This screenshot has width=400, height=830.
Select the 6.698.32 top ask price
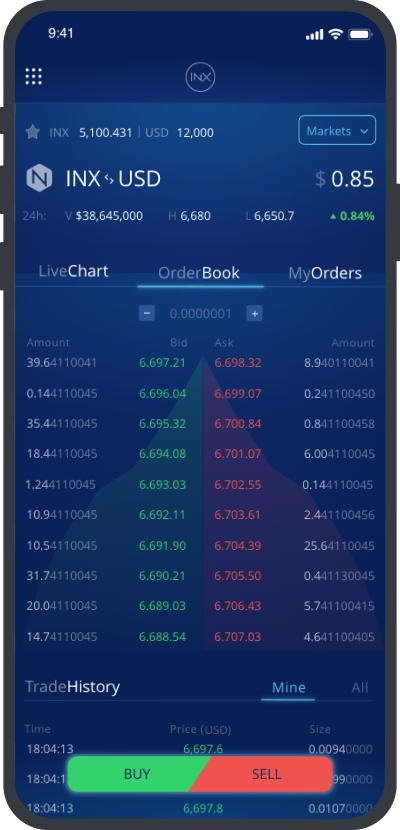[238, 363]
